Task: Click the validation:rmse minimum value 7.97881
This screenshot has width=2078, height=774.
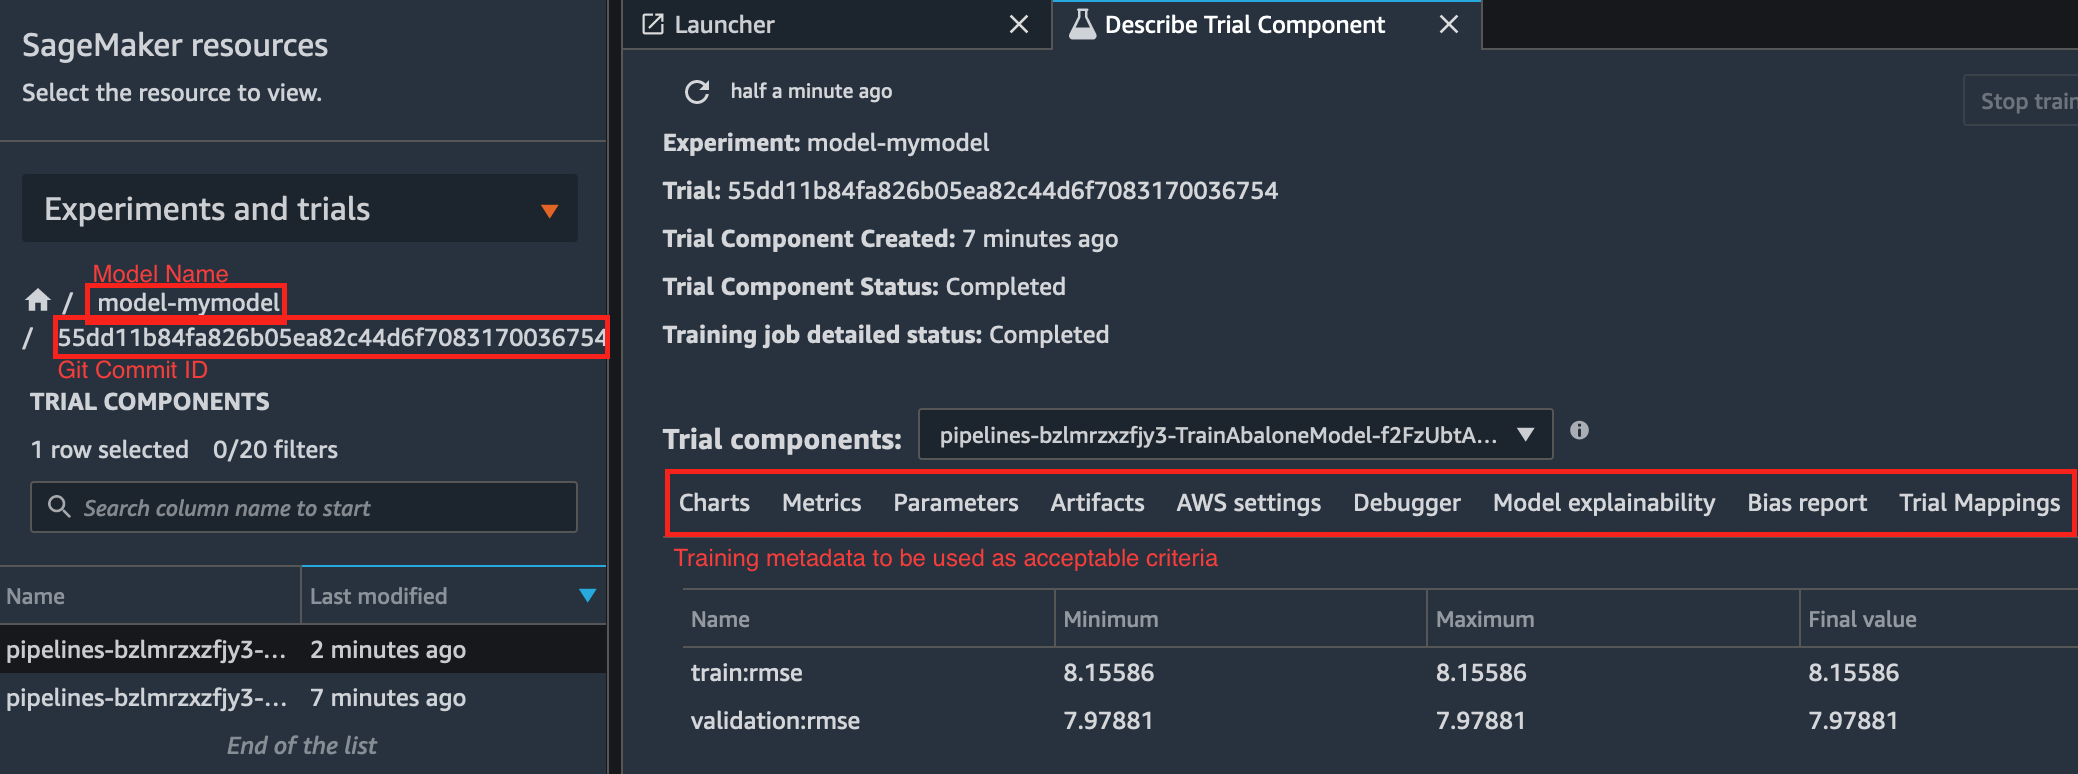Action: [1108, 720]
